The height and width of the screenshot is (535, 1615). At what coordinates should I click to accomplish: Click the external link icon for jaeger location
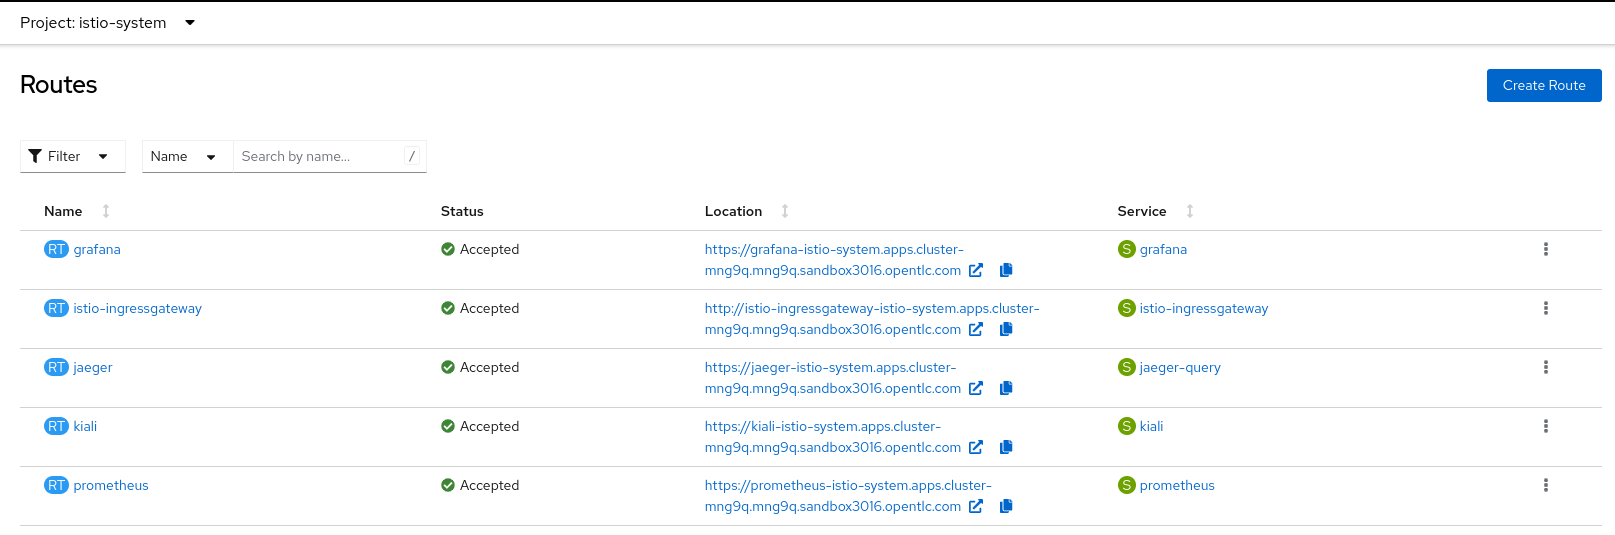[976, 388]
